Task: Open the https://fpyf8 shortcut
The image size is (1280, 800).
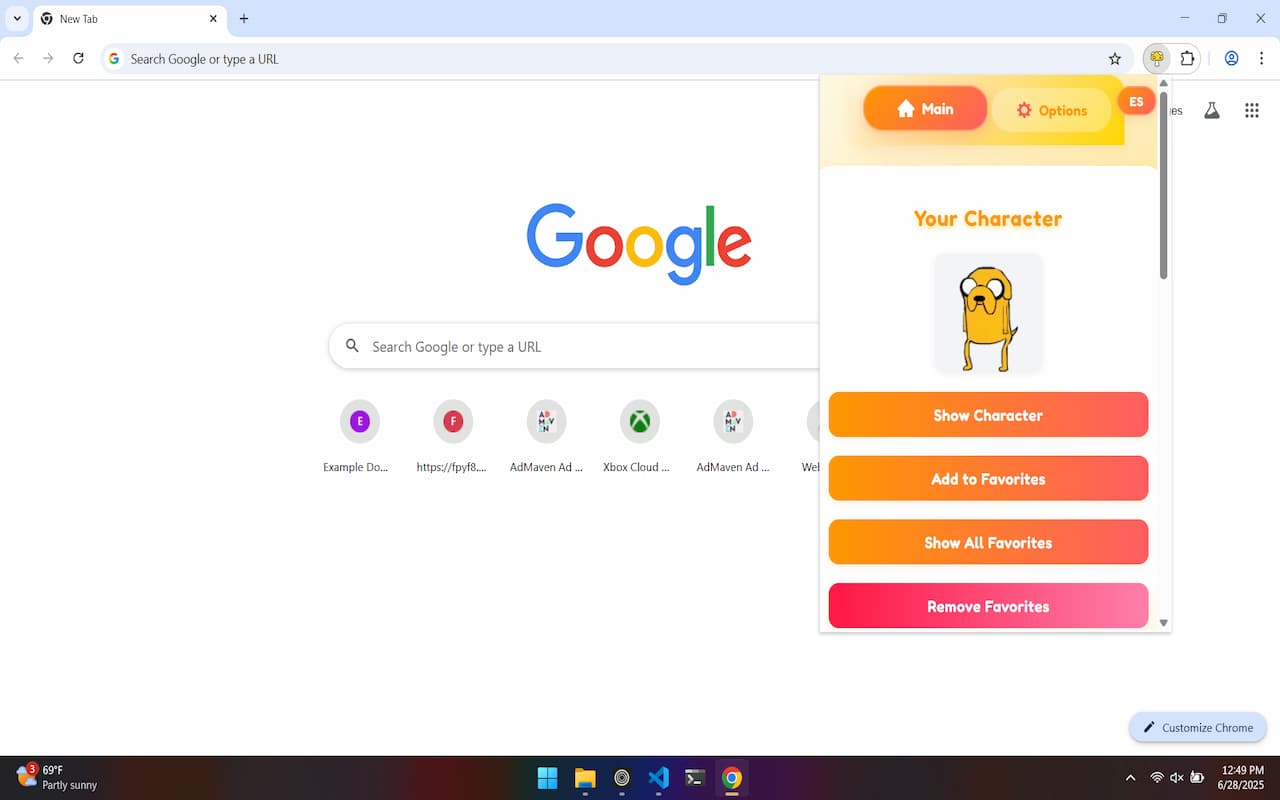Action: 453,436
